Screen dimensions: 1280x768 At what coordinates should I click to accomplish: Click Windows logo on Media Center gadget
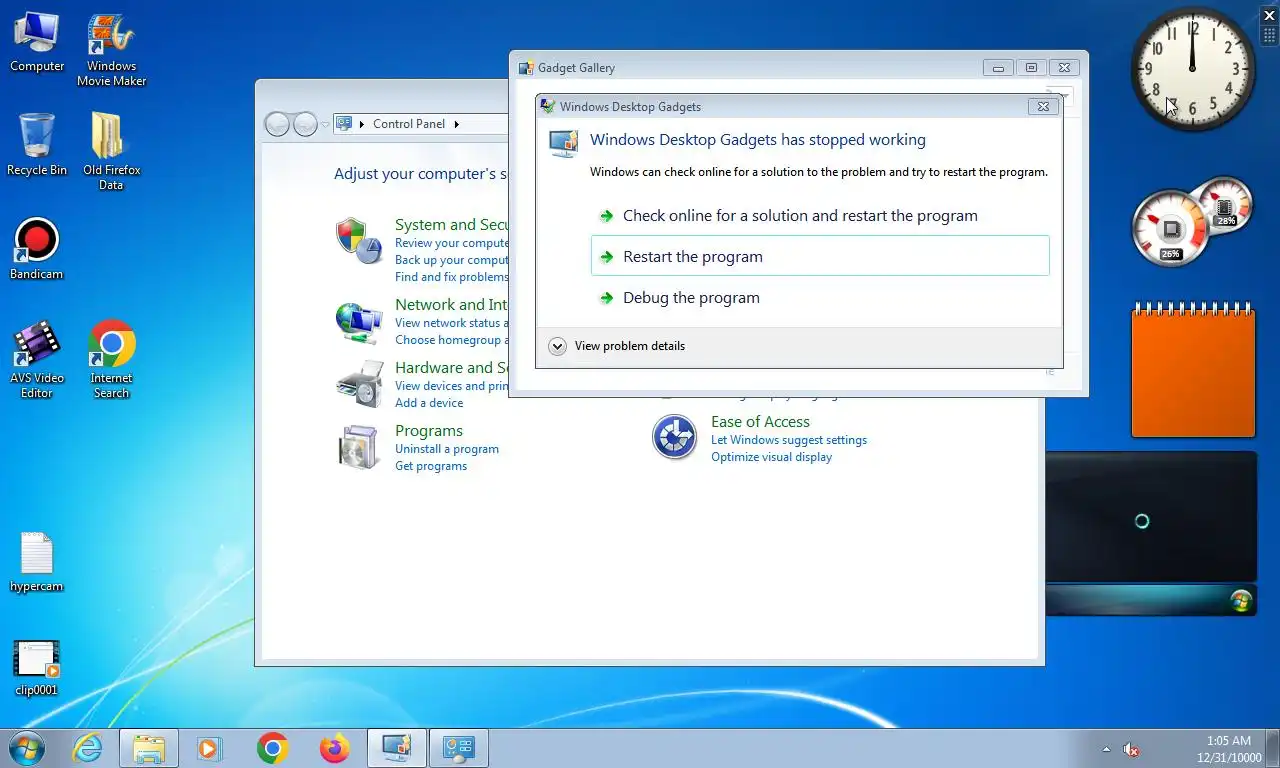point(1241,600)
